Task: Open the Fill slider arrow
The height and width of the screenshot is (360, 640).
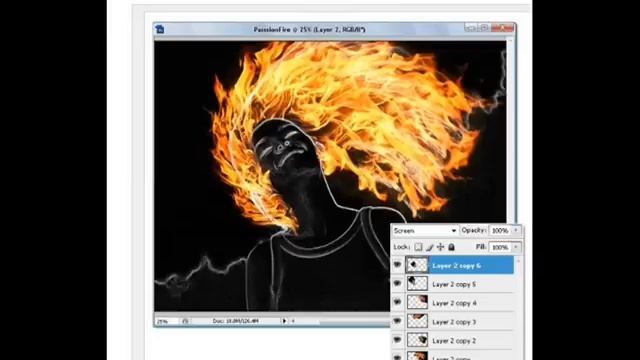Action: (x=516, y=247)
